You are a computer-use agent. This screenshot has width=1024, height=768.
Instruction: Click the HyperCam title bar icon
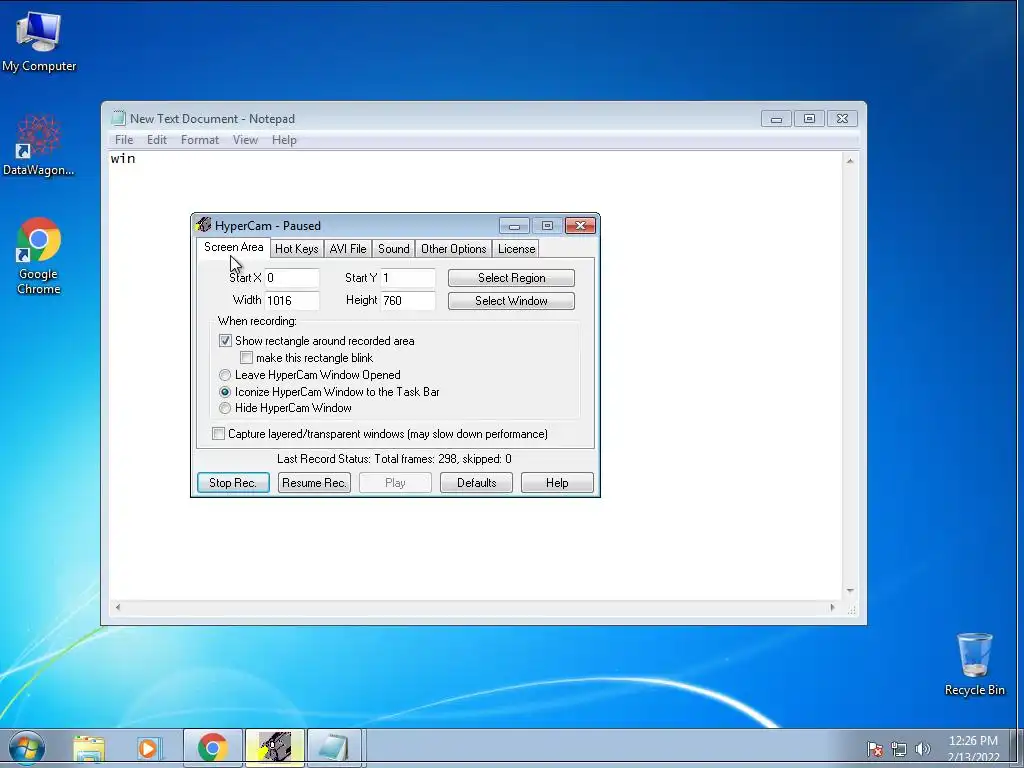204,225
